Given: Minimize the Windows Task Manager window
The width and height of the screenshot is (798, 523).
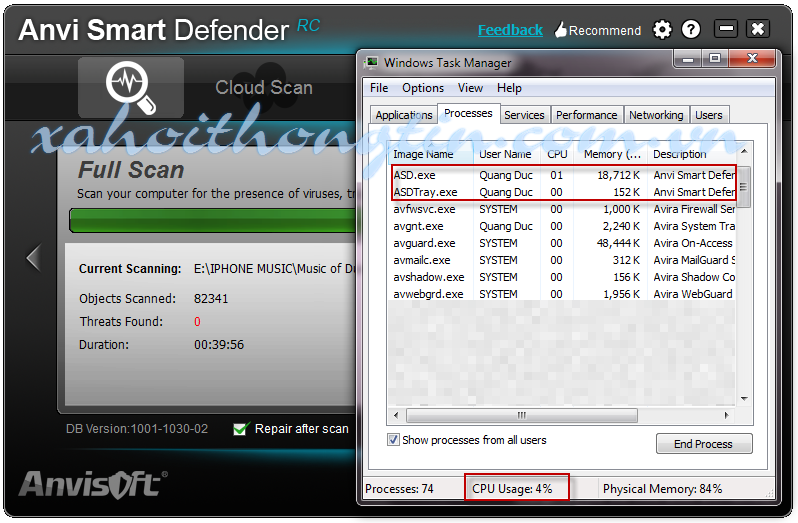Looking at the screenshot, I should [x=688, y=59].
